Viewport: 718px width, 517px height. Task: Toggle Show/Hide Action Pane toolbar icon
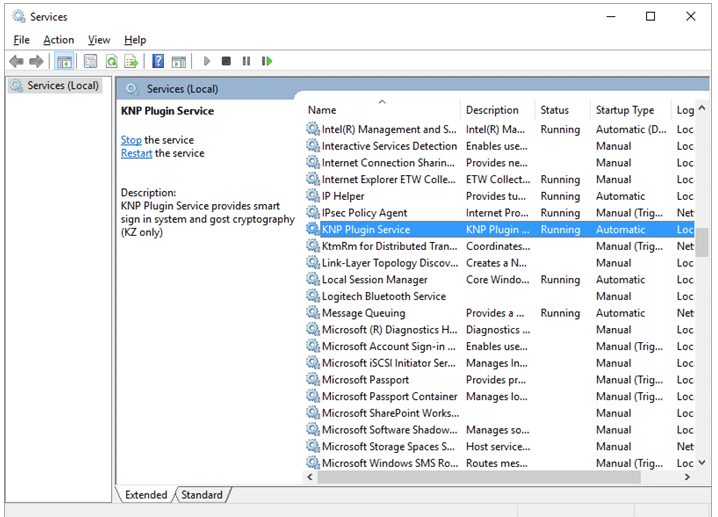tap(179, 61)
